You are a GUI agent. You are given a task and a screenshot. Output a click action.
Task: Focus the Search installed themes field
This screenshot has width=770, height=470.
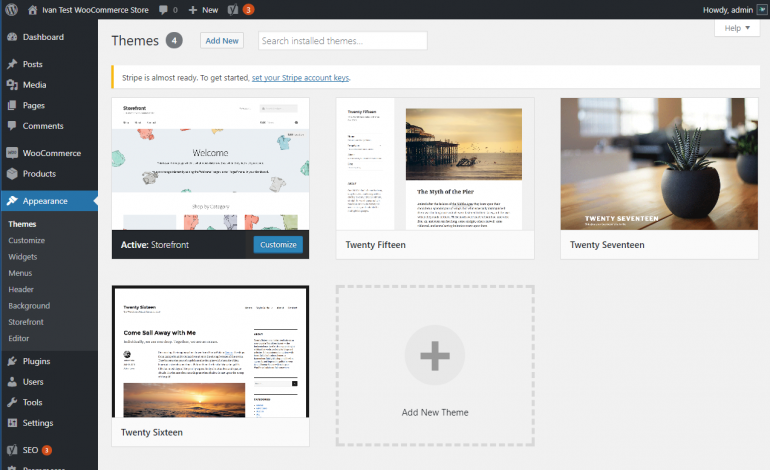pos(343,41)
